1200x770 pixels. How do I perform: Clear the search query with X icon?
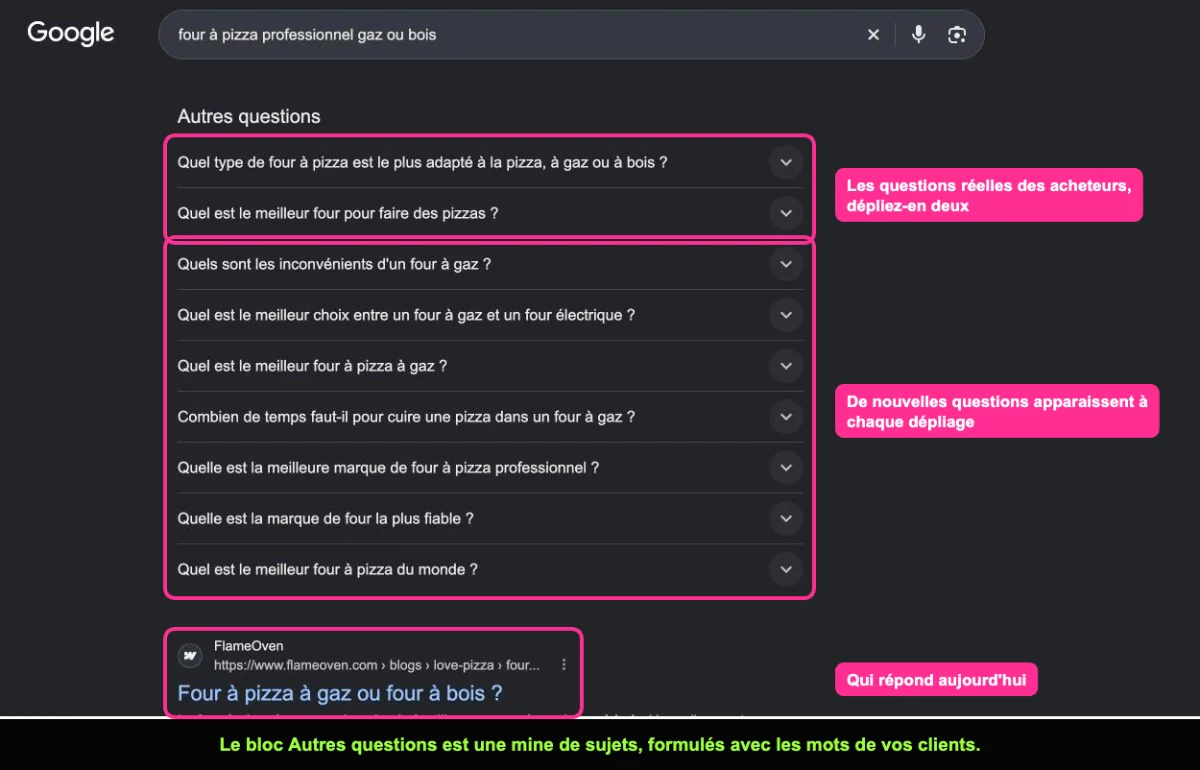(x=873, y=35)
